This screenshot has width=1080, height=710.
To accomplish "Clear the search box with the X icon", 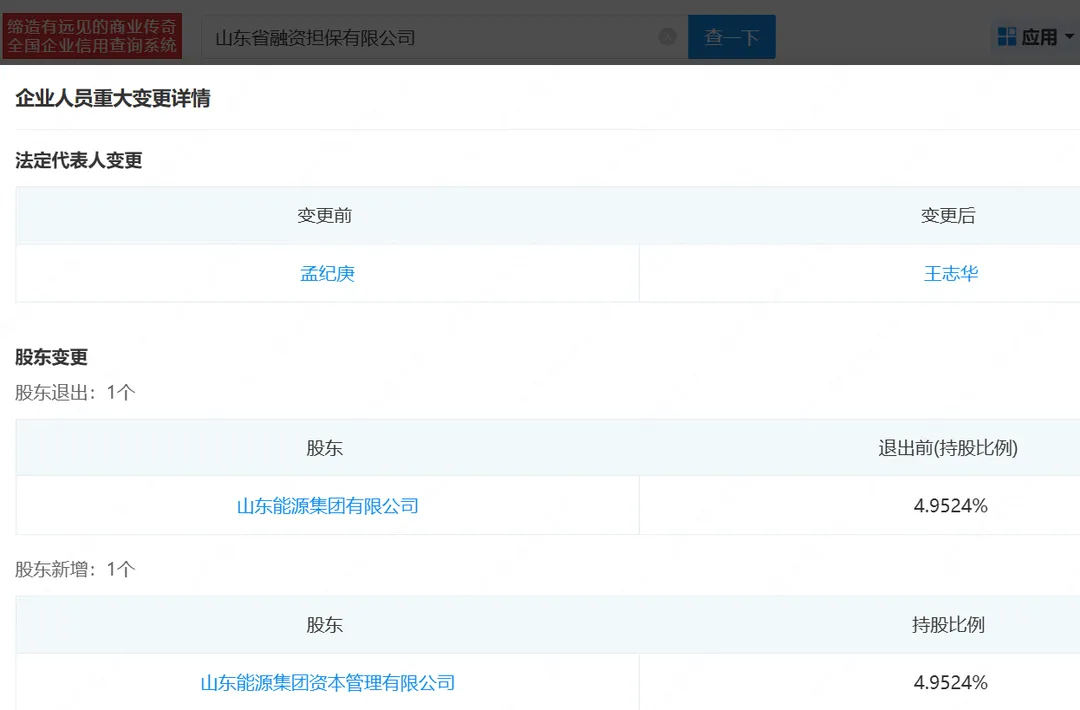I will (667, 36).
